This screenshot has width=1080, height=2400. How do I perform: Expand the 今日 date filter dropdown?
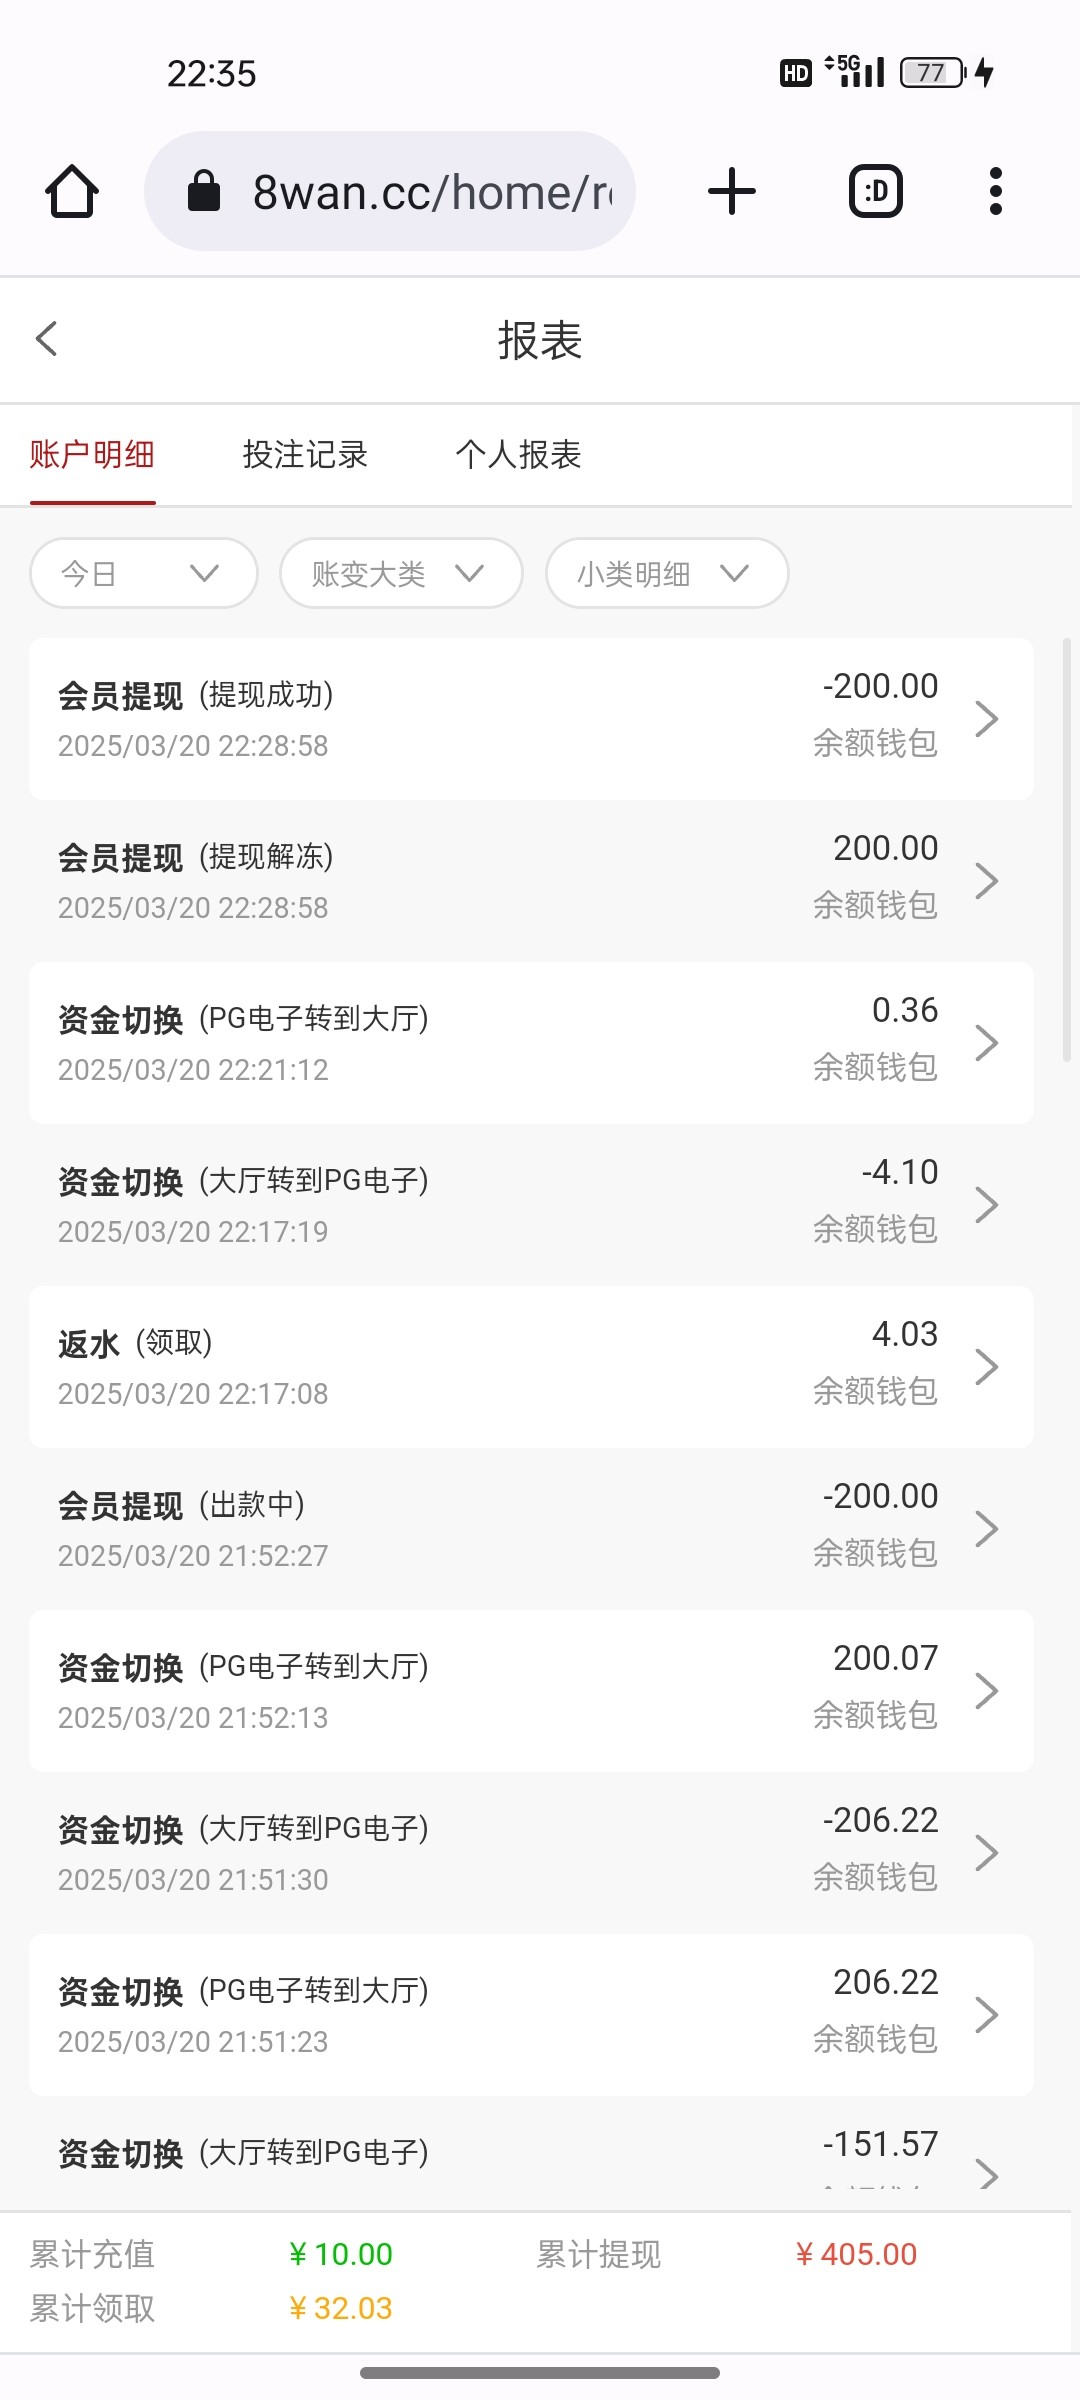[x=144, y=573]
